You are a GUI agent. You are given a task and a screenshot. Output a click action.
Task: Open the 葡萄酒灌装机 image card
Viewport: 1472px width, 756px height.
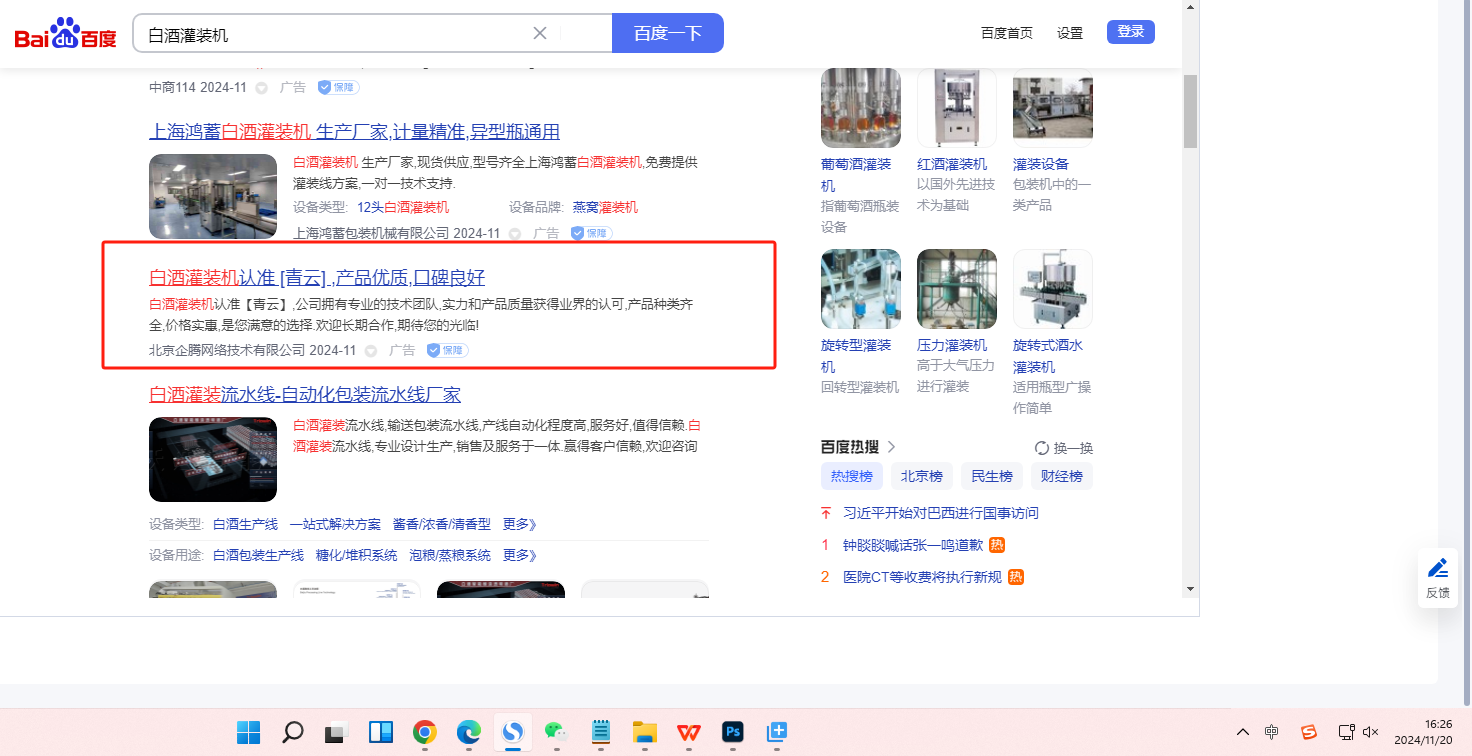[x=860, y=108]
